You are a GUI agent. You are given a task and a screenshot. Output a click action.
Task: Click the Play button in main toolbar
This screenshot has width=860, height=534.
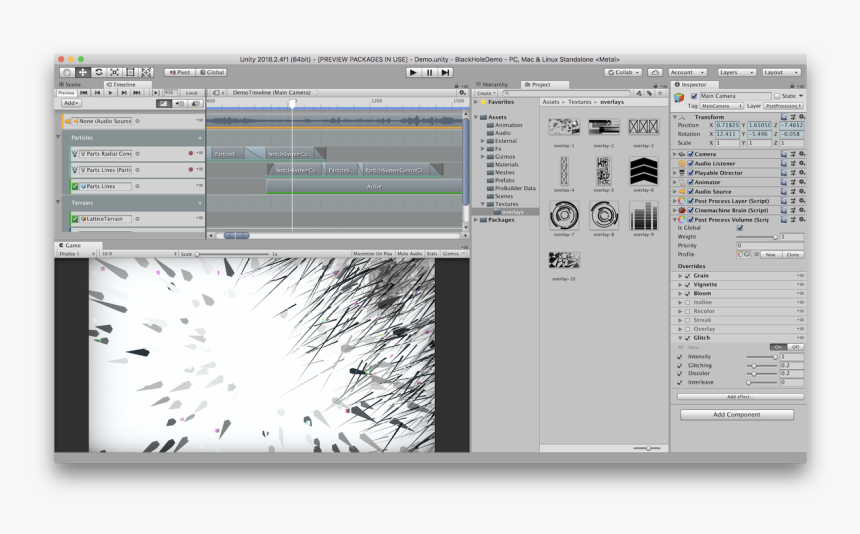point(414,72)
